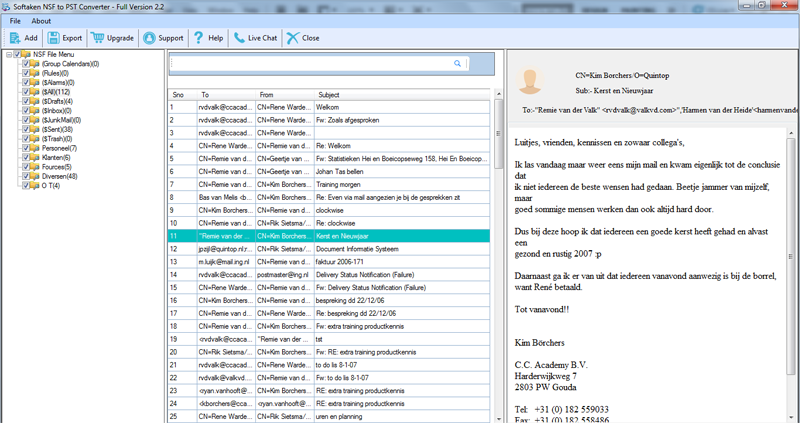This screenshot has height=423, width=800.
Task: Click the Upgrade toolbar label
Action: (x=120, y=38)
